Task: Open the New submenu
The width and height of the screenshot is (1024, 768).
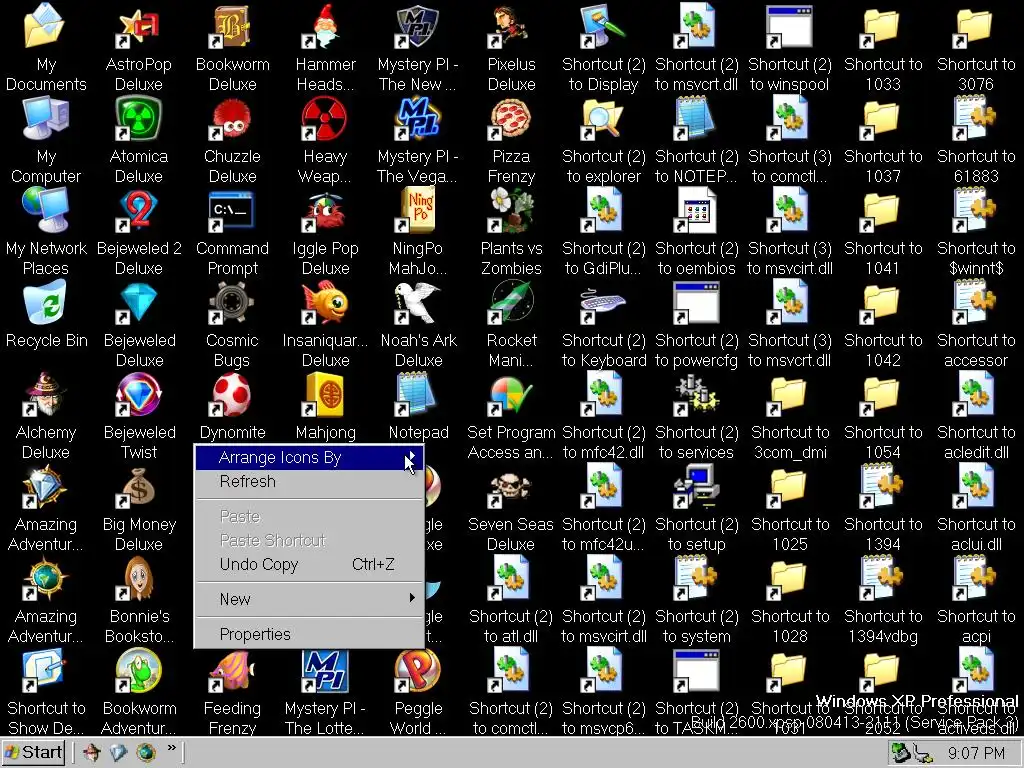Action: [x=309, y=600]
